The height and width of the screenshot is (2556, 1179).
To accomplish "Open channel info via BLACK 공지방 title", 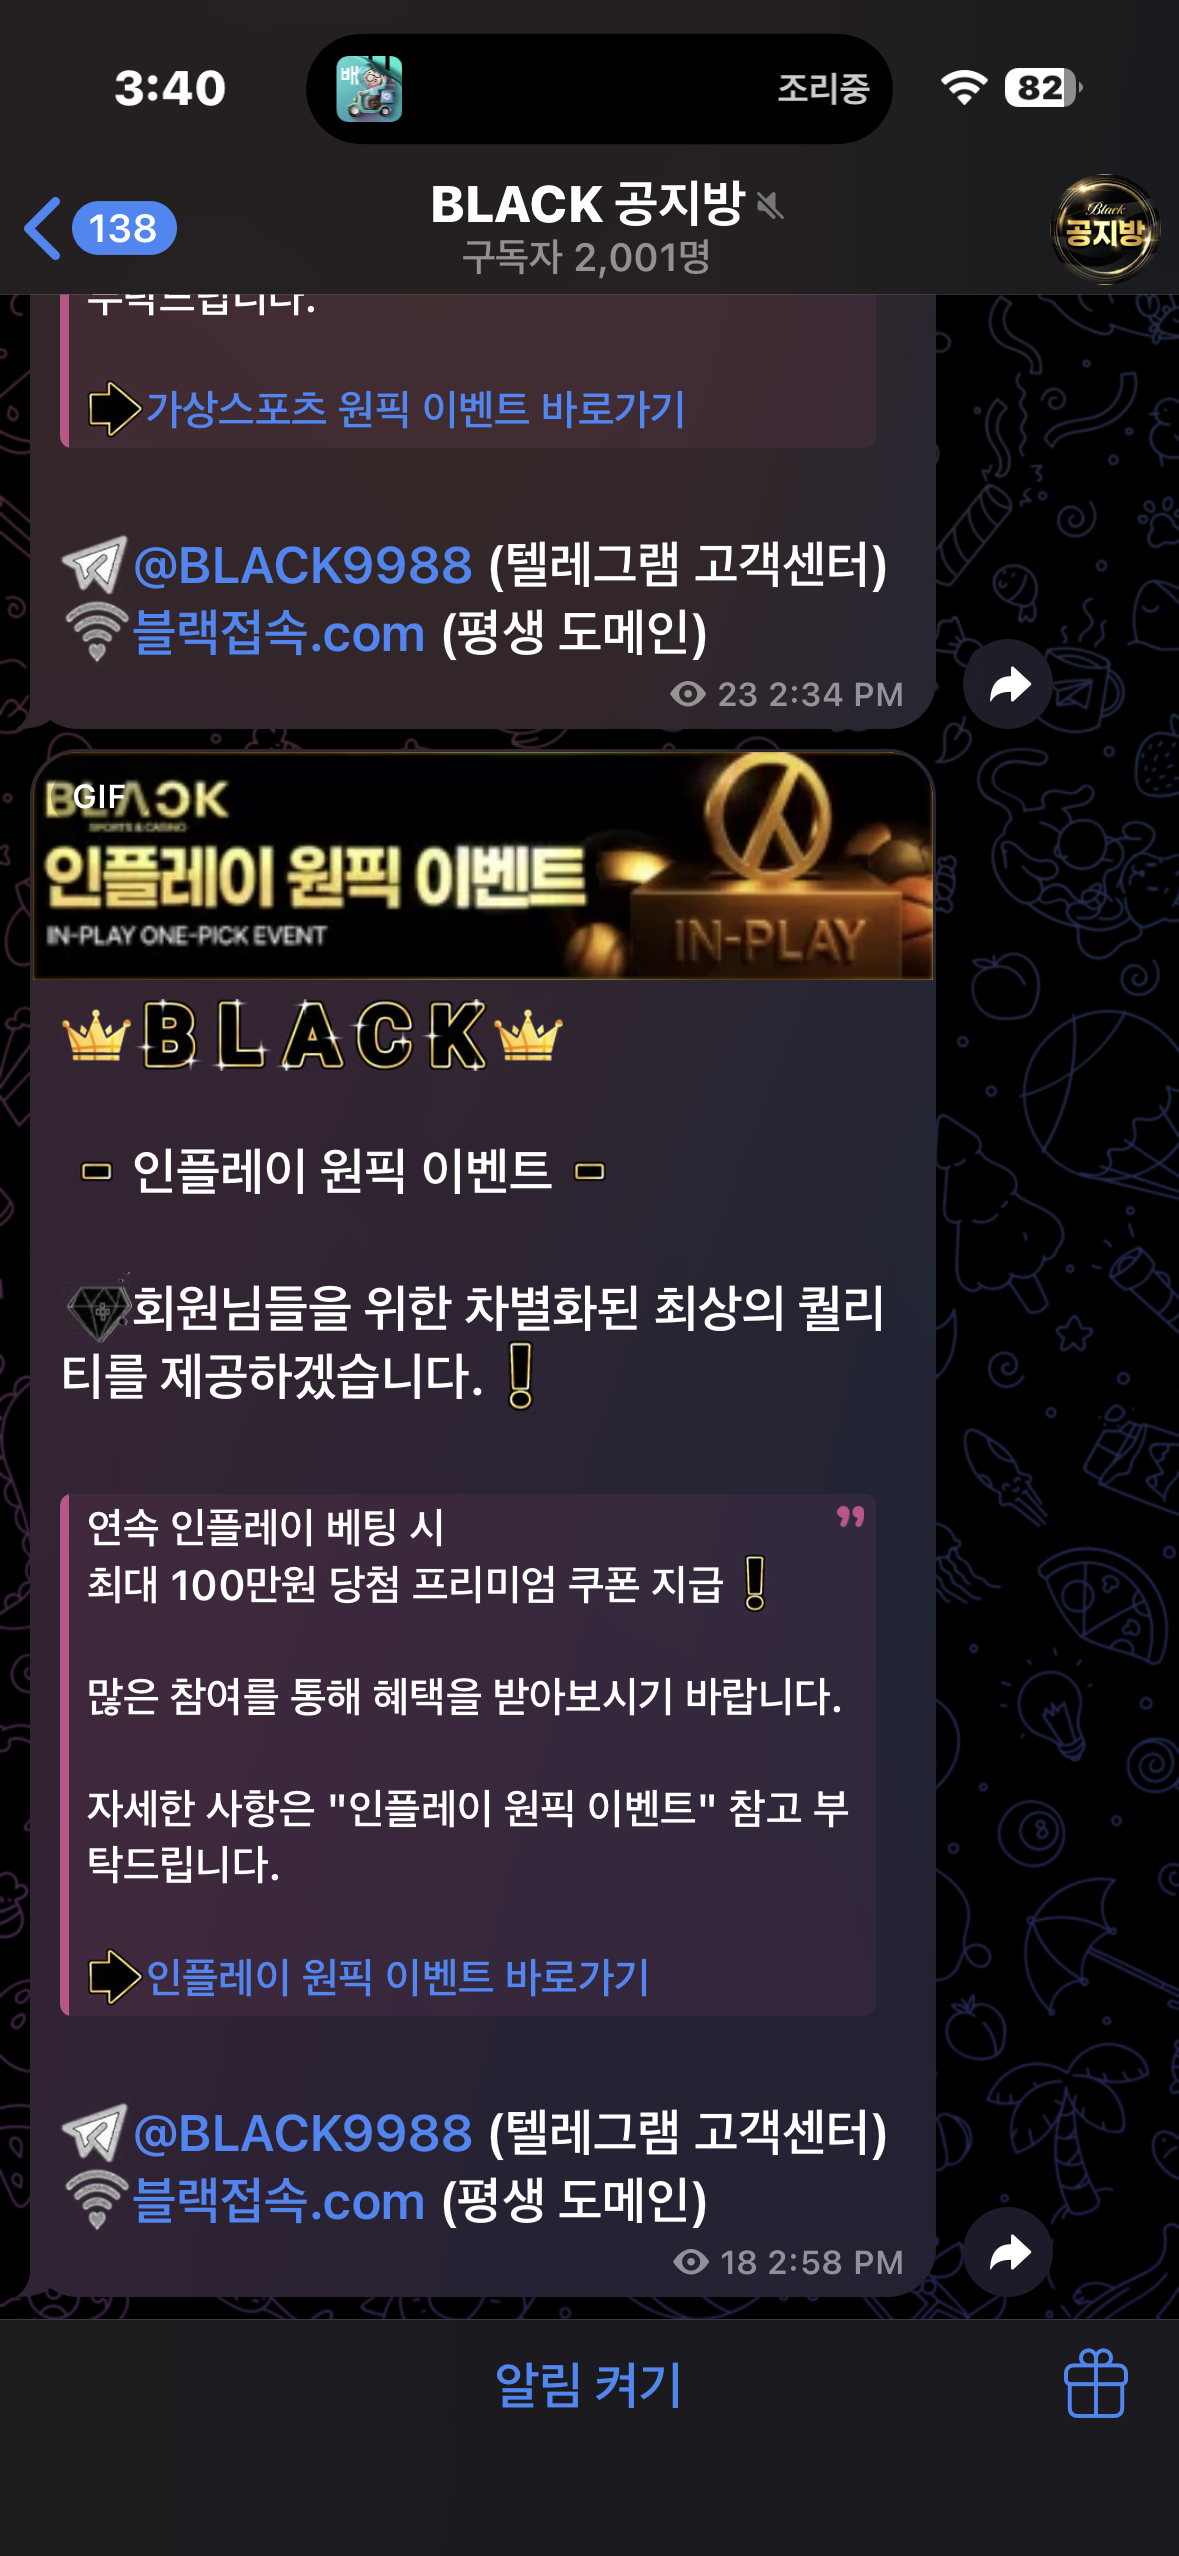I will pyautogui.click(x=588, y=204).
